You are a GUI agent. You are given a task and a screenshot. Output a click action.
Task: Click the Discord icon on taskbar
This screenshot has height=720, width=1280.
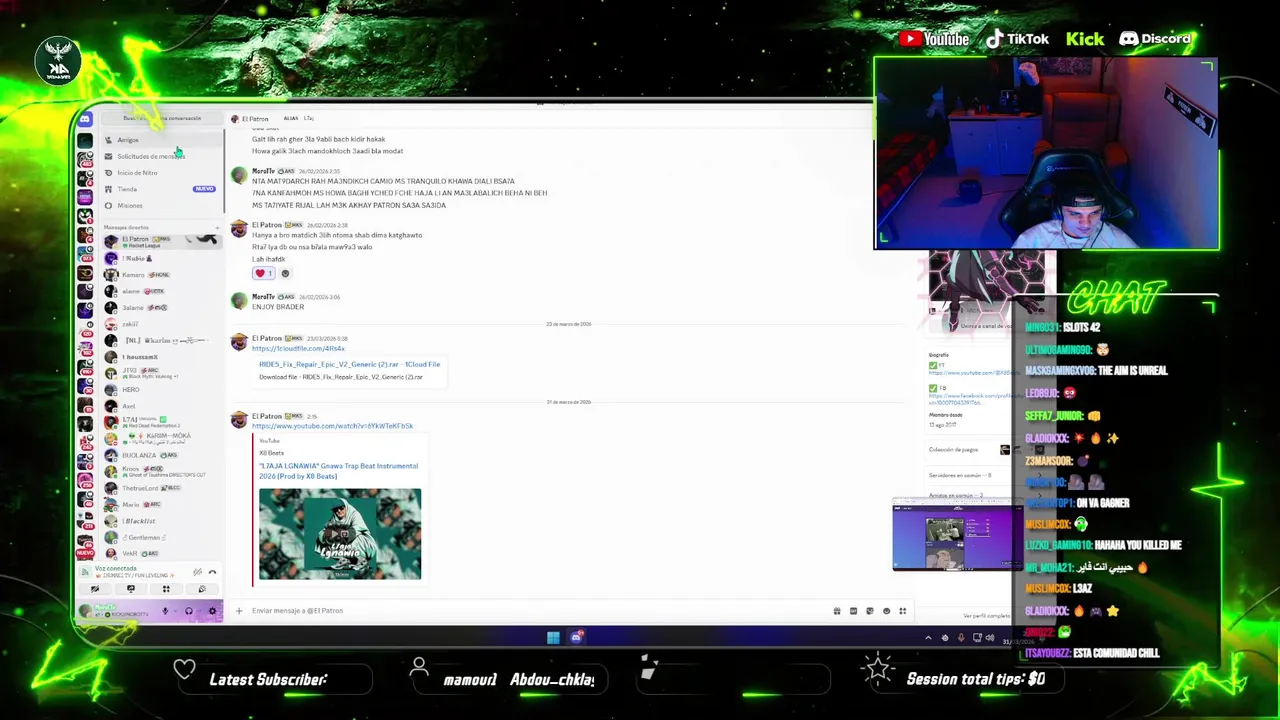pyautogui.click(x=576, y=637)
